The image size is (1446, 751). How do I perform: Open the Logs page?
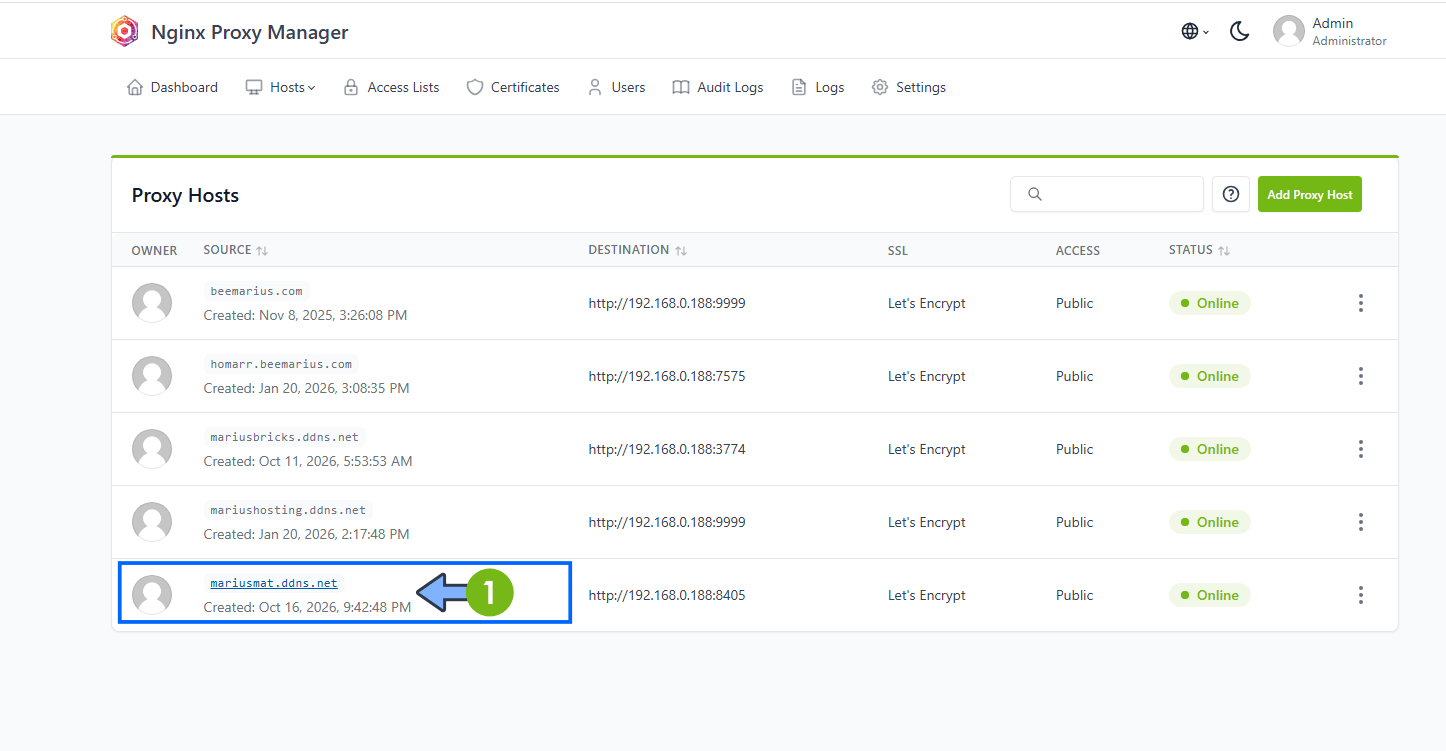click(x=818, y=87)
